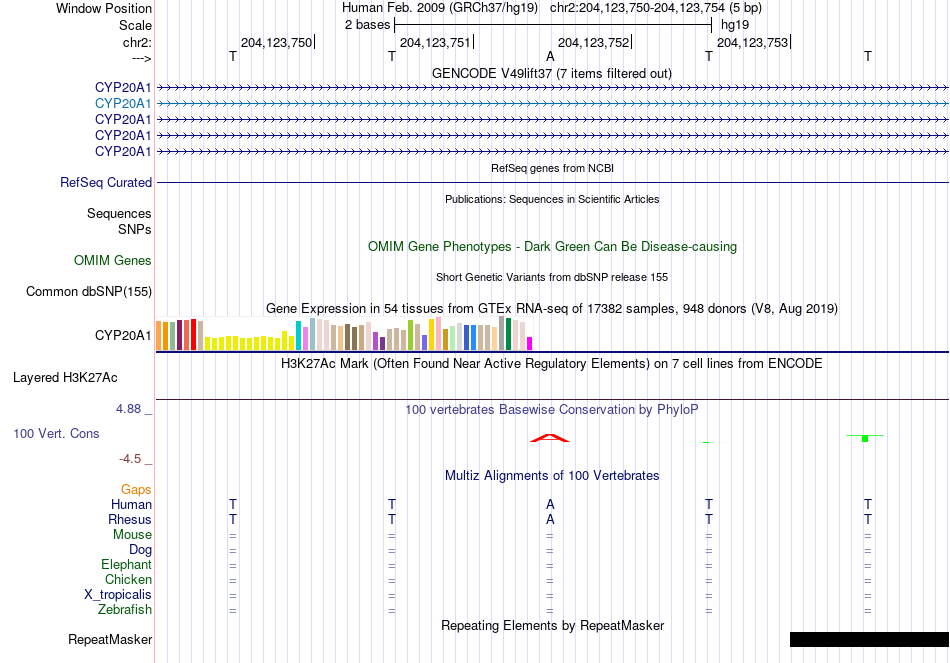Open the OMIM Gene Phenotypes track title

552,247
